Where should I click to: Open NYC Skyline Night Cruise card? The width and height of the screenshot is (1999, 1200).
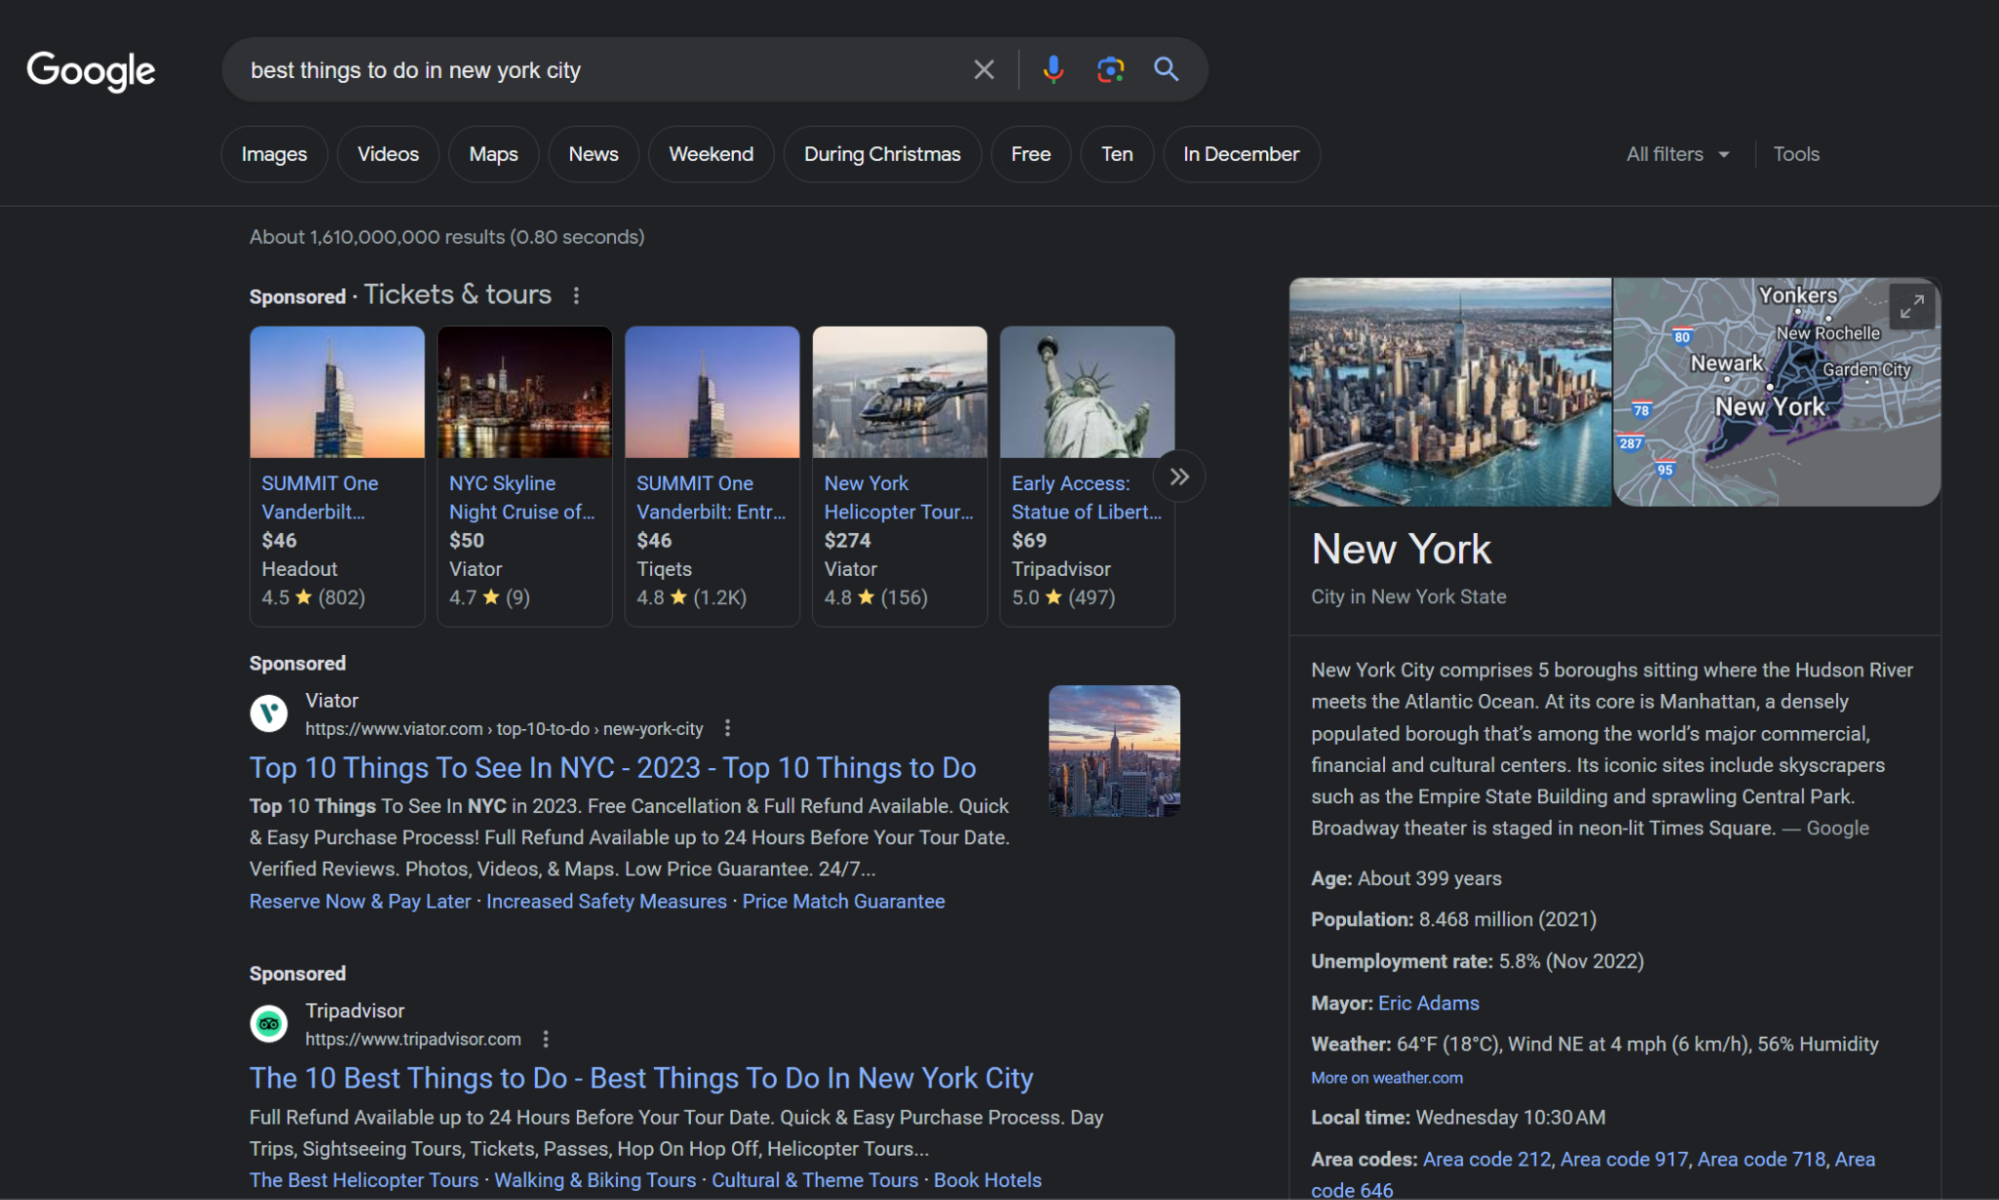coord(524,476)
